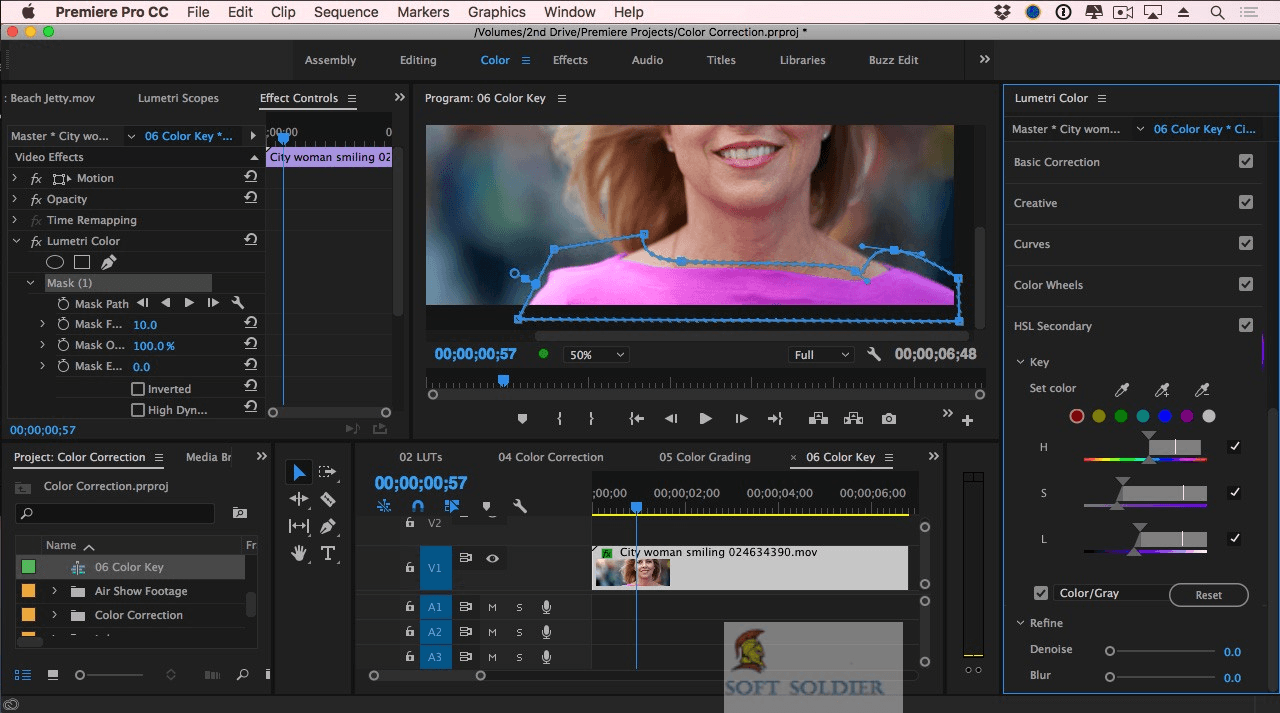Image resolution: width=1280 pixels, height=713 pixels.
Task: Add marker in the Program monitor
Action: tap(522, 419)
